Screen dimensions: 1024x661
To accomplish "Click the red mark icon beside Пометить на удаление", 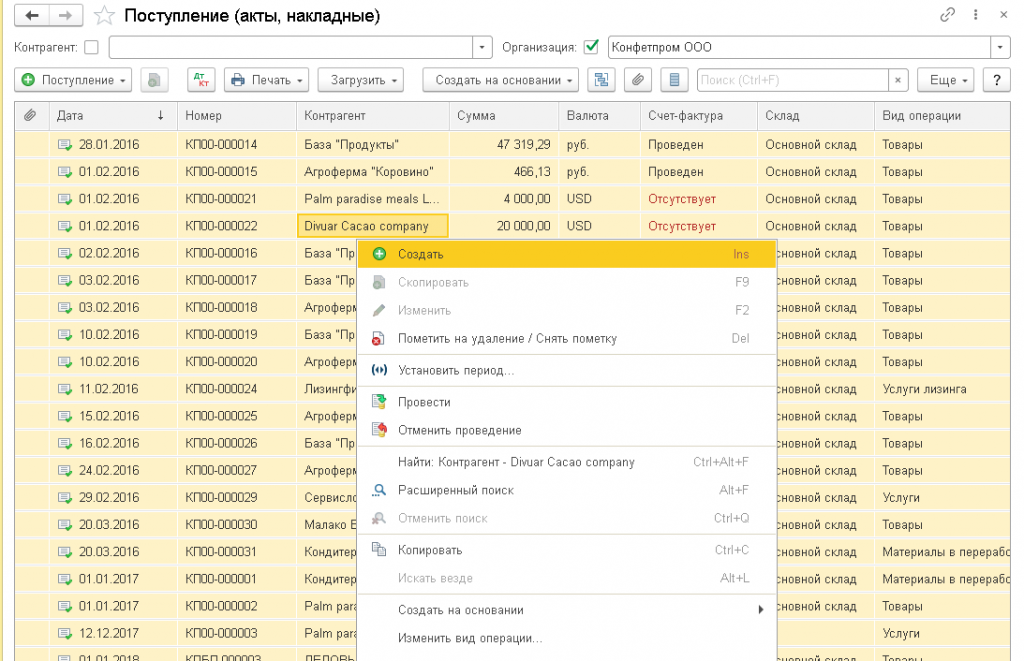I will pos(378,338).
